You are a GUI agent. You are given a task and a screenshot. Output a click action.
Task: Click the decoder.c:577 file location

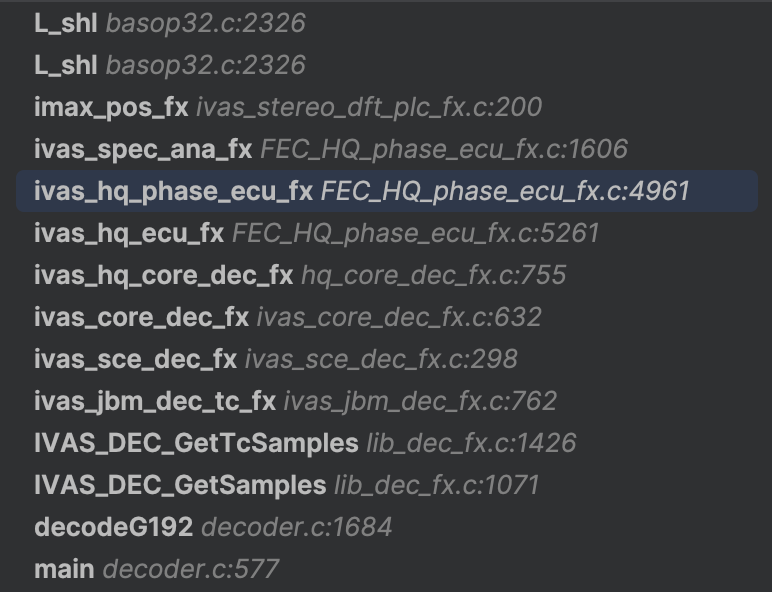[x=191, y=569]
